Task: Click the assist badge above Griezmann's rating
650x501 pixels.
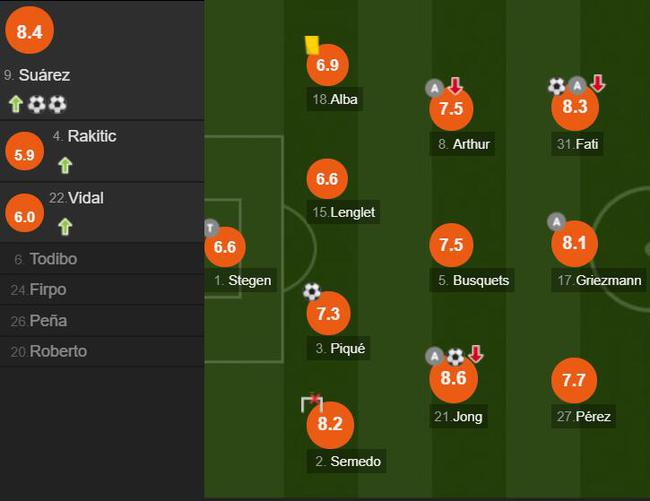Action: coord(557,221)
